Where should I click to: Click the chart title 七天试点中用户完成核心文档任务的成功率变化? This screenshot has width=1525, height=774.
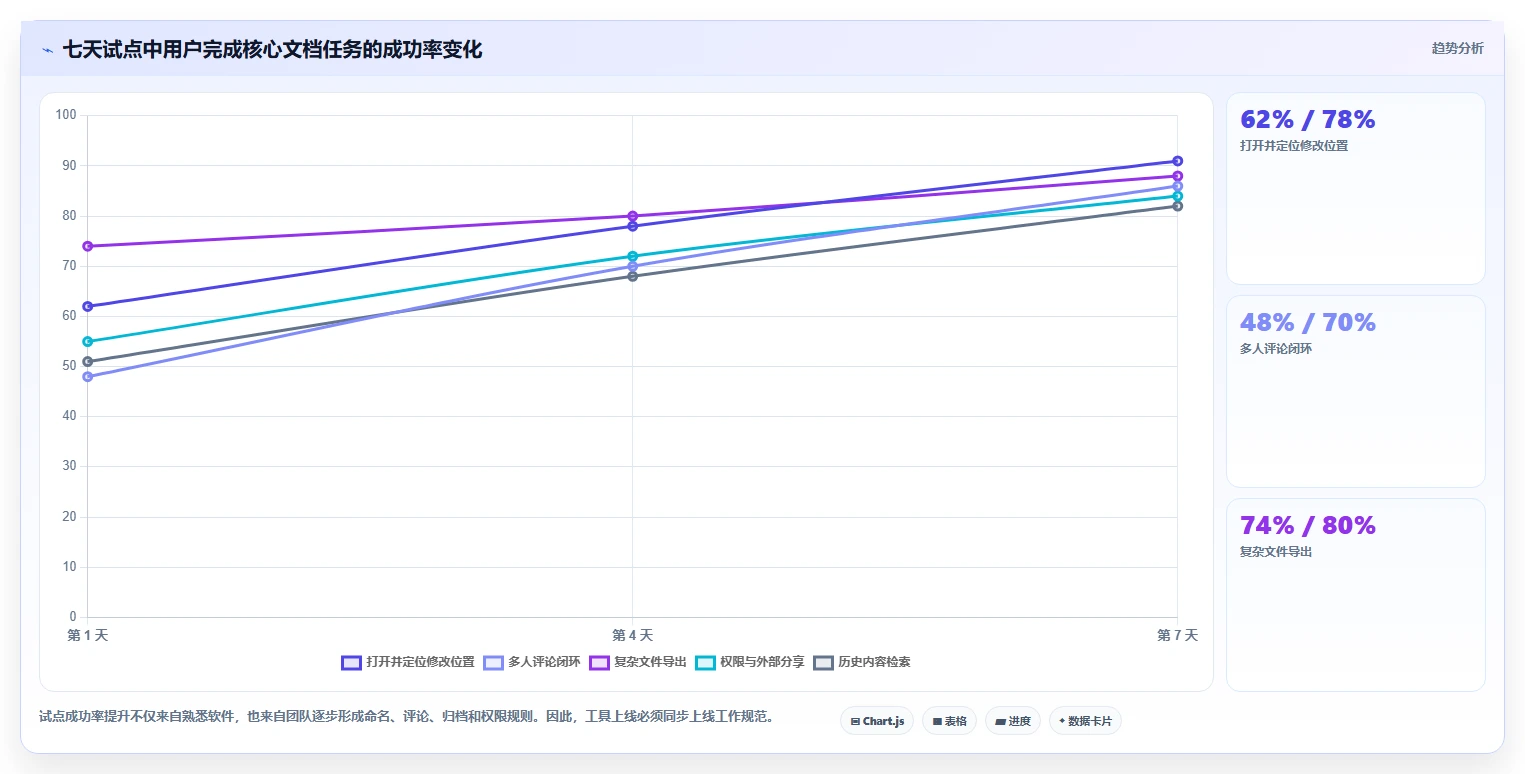(x=273, y=49)
